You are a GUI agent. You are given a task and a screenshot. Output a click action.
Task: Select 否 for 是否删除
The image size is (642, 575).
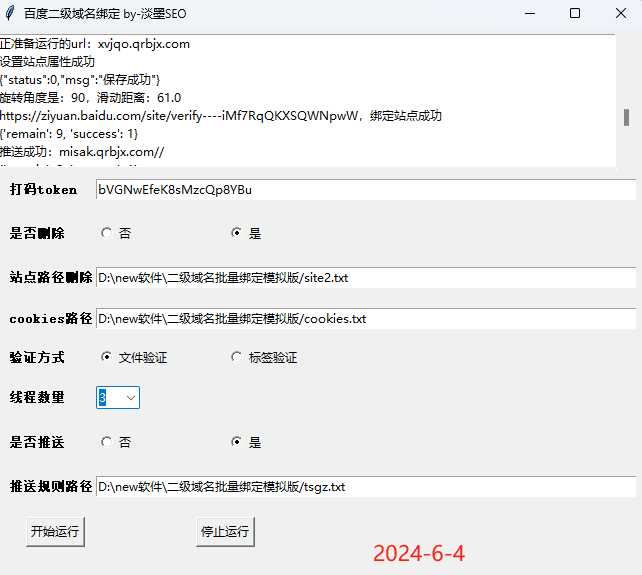click(106, 233)
